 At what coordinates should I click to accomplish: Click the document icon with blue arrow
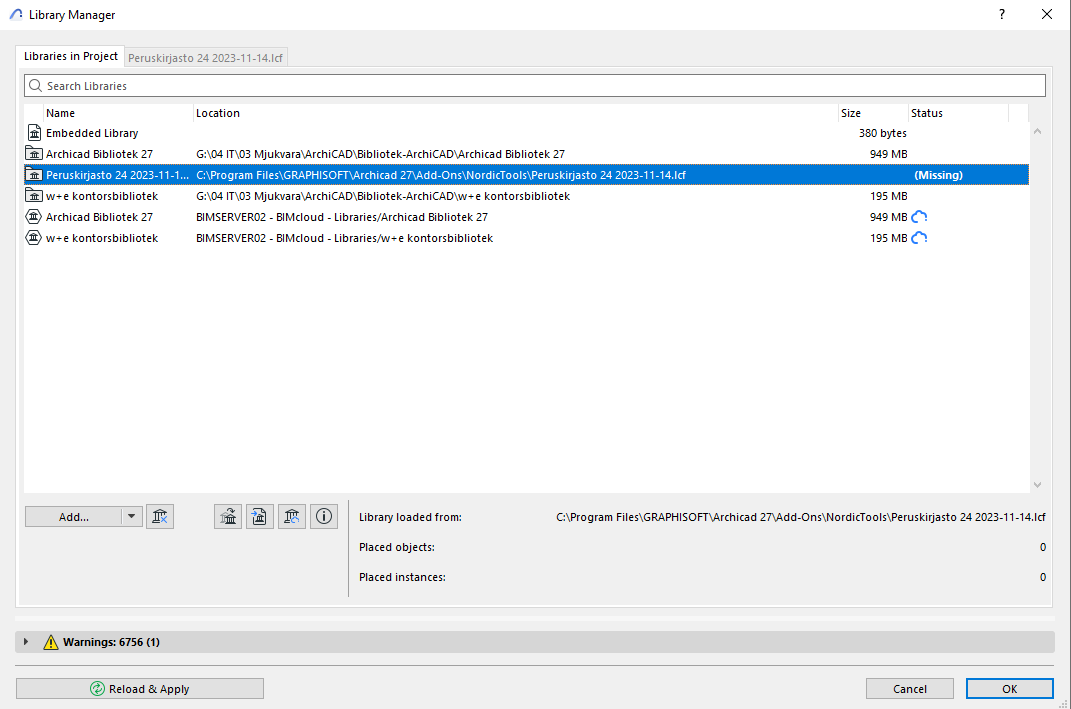point(260,516)
